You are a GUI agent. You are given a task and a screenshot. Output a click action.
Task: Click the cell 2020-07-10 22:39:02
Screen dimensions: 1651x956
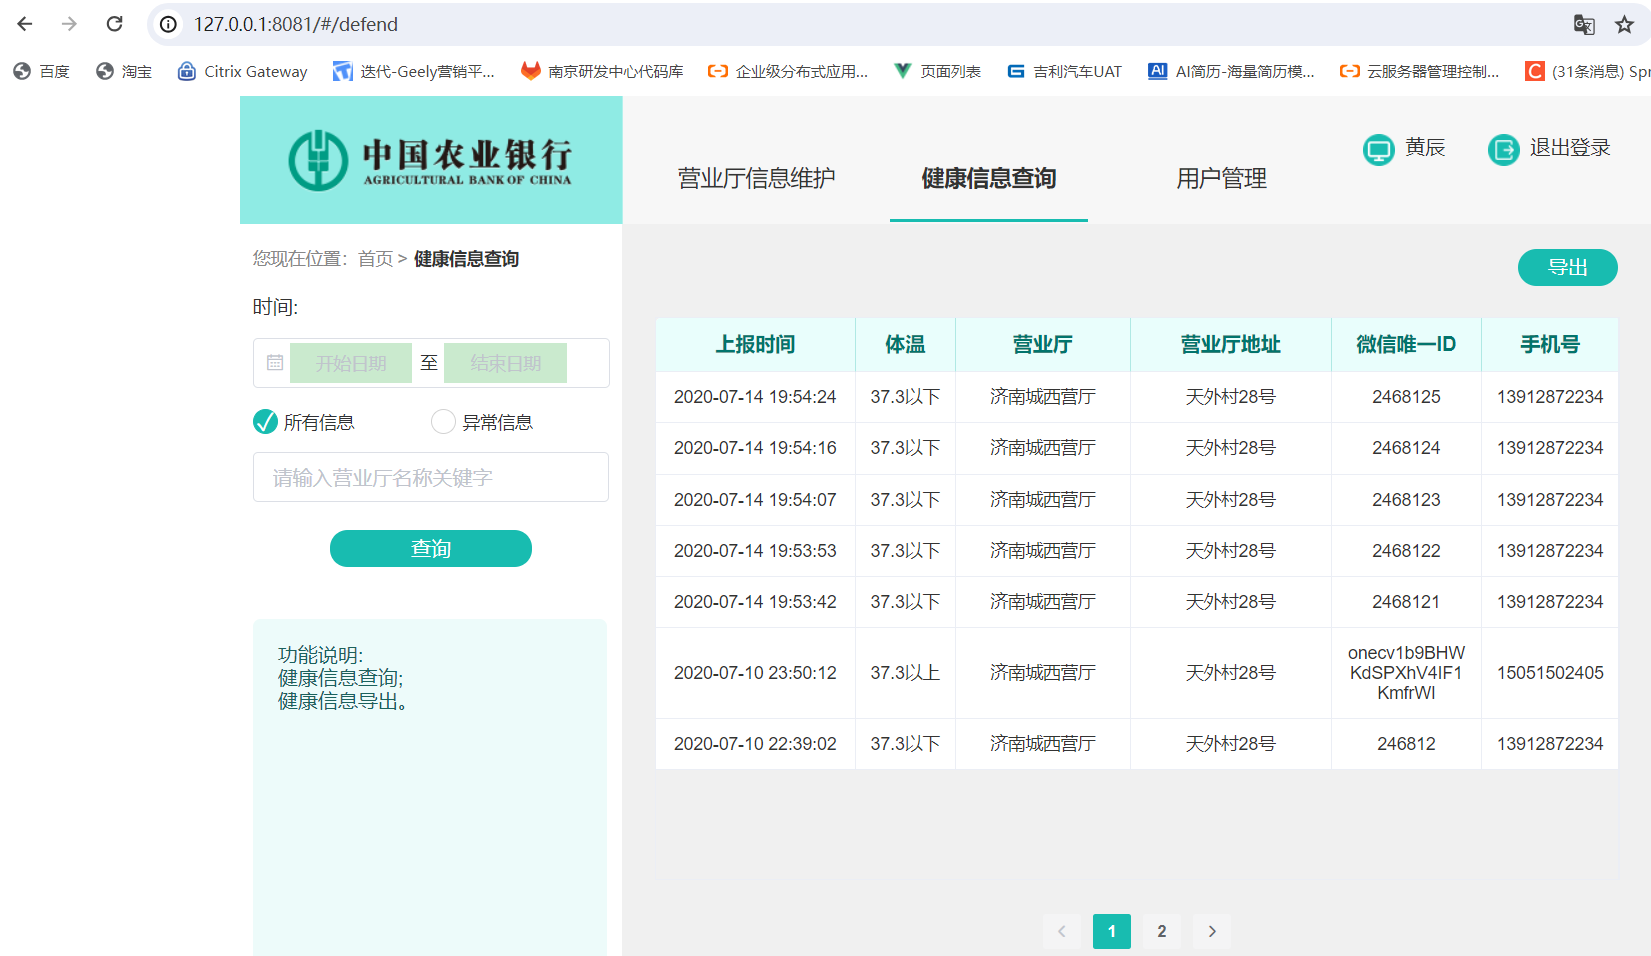755,744
